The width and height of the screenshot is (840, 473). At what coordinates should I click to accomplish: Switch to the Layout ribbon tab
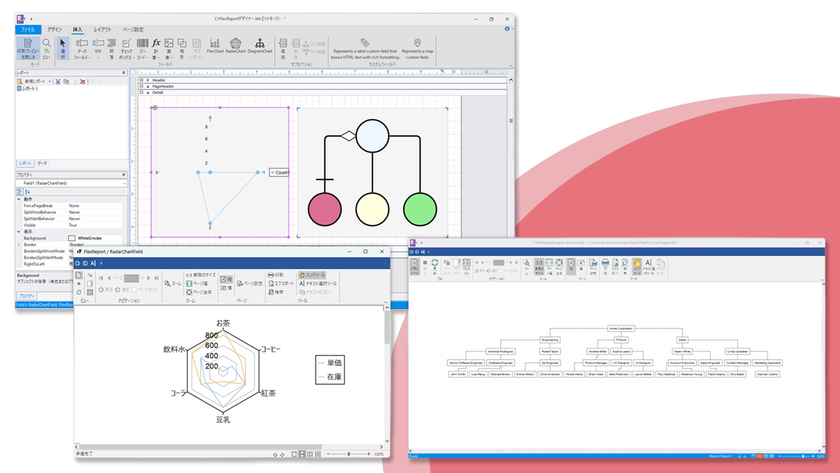[x=102, y=29]
